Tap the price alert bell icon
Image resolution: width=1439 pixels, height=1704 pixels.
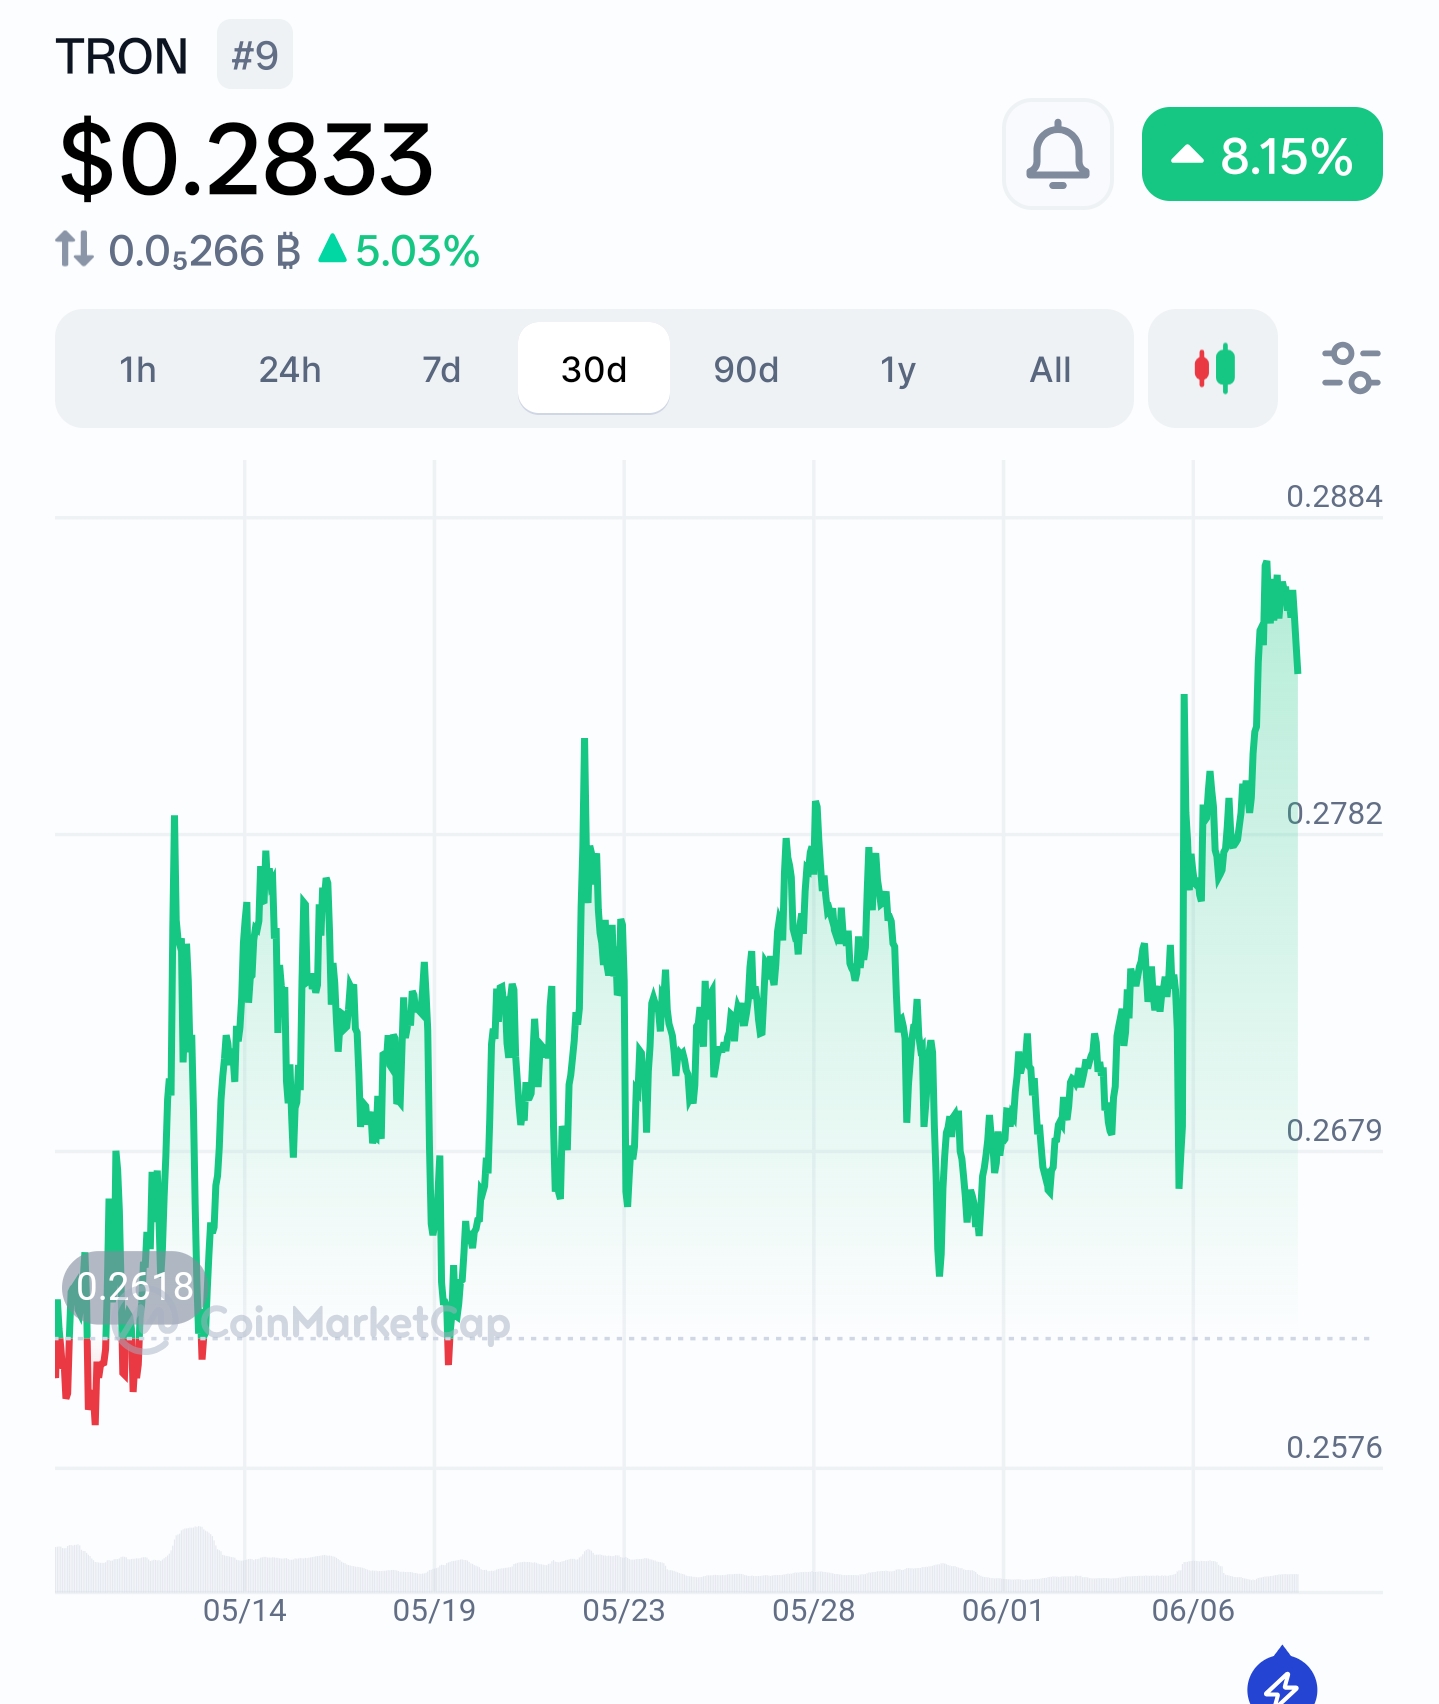pos(1057,154)
